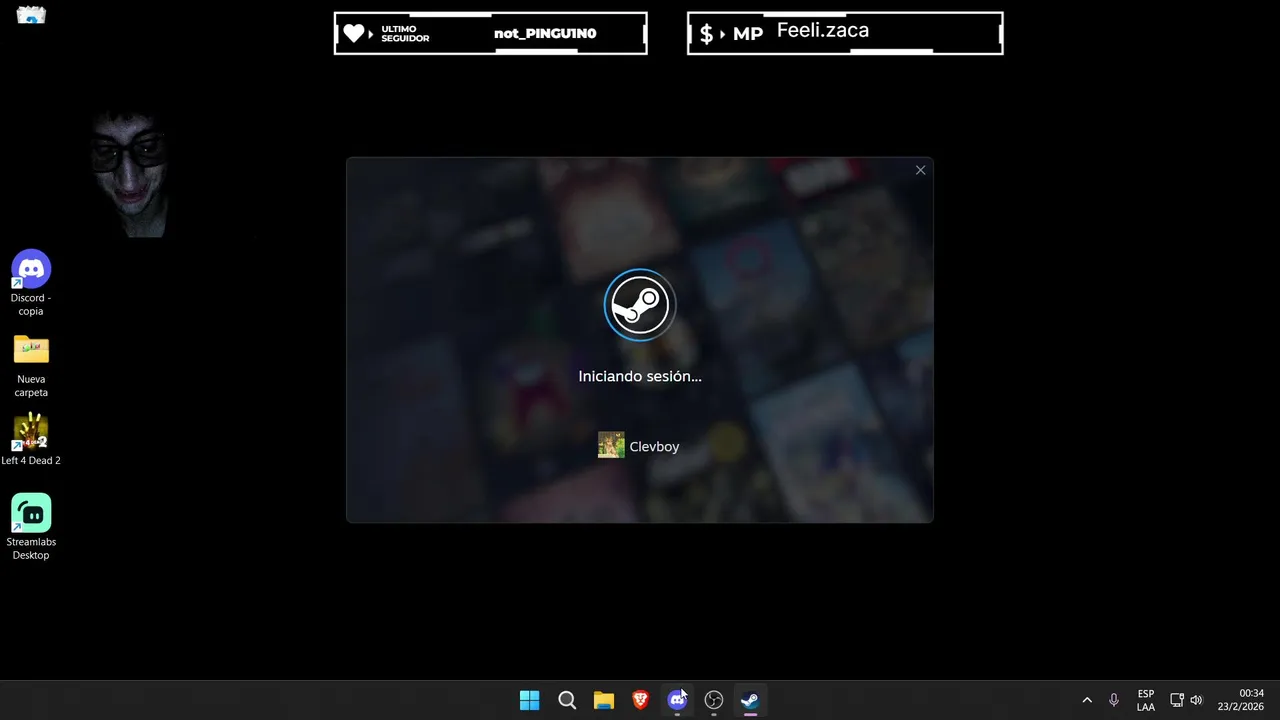
Task: Open network status tray icon
Action: 1177,700
